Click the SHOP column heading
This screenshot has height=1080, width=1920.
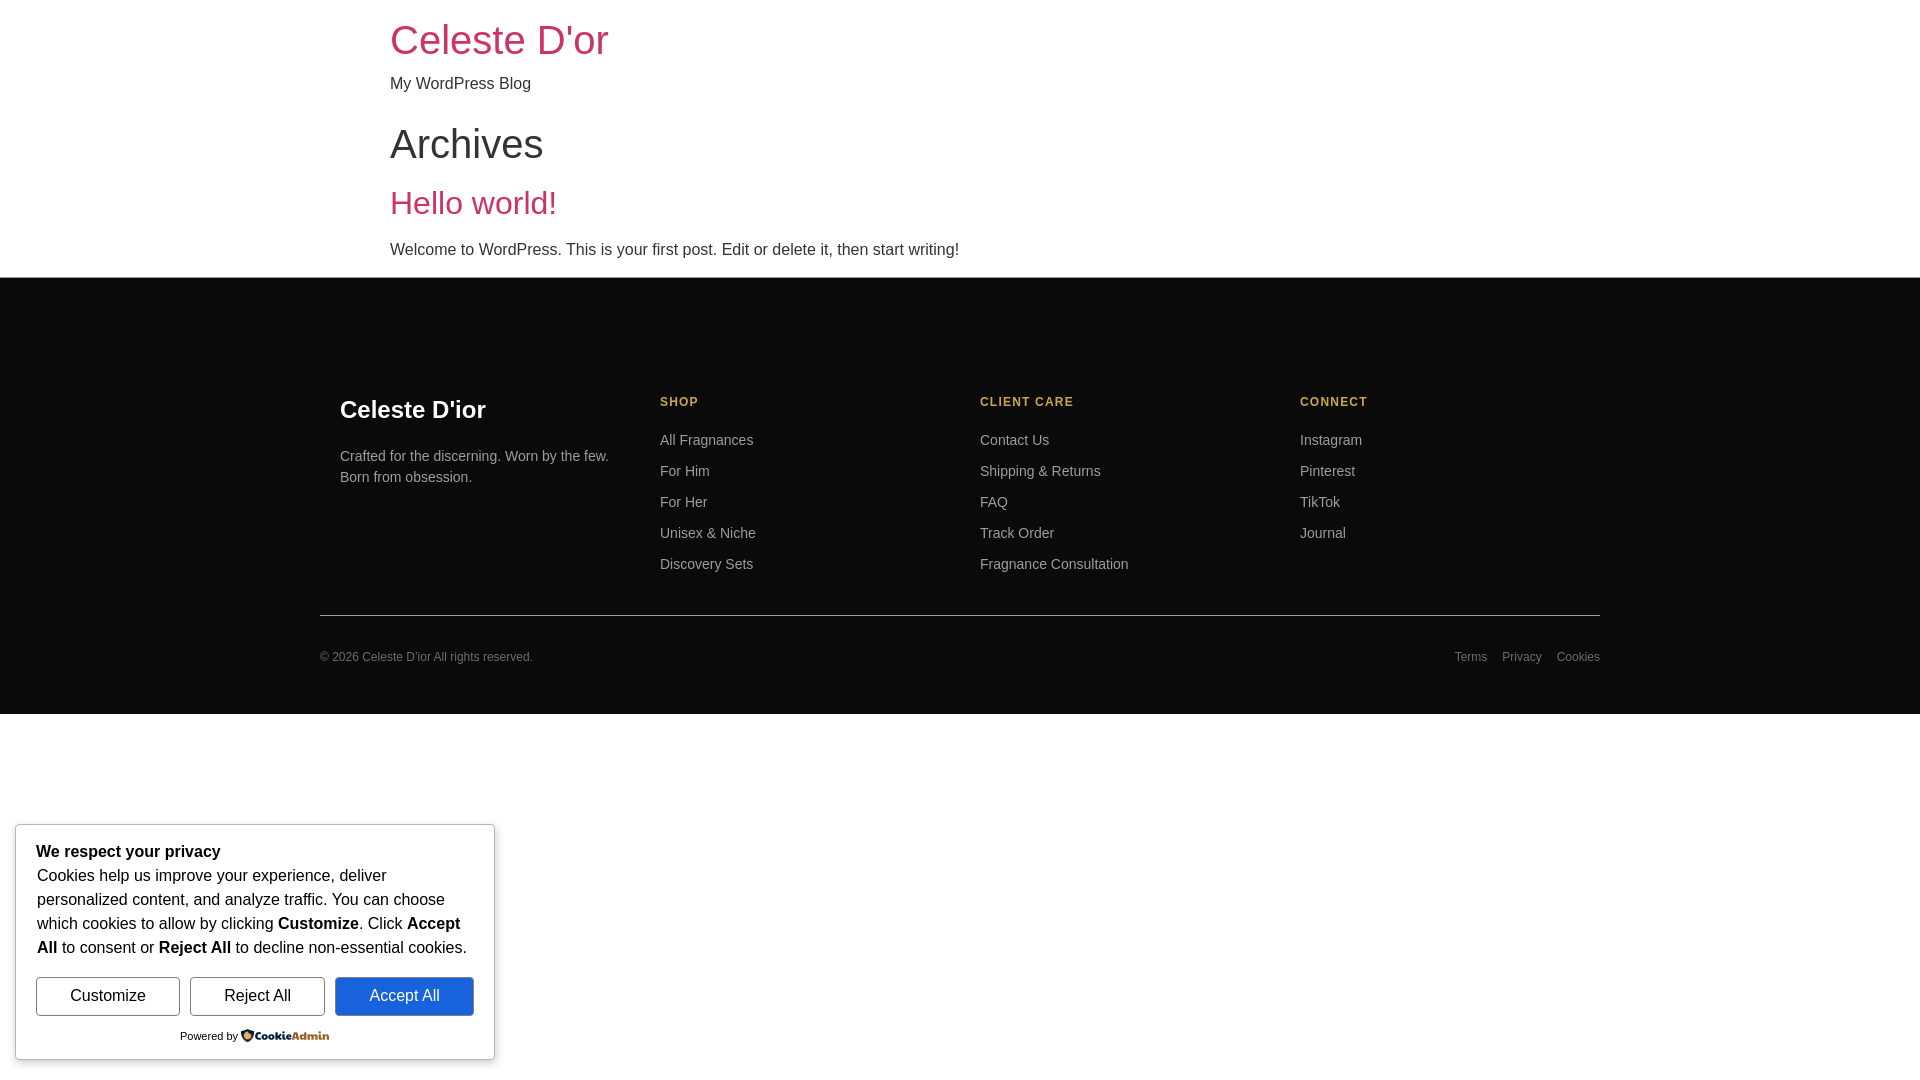(679, 402)
